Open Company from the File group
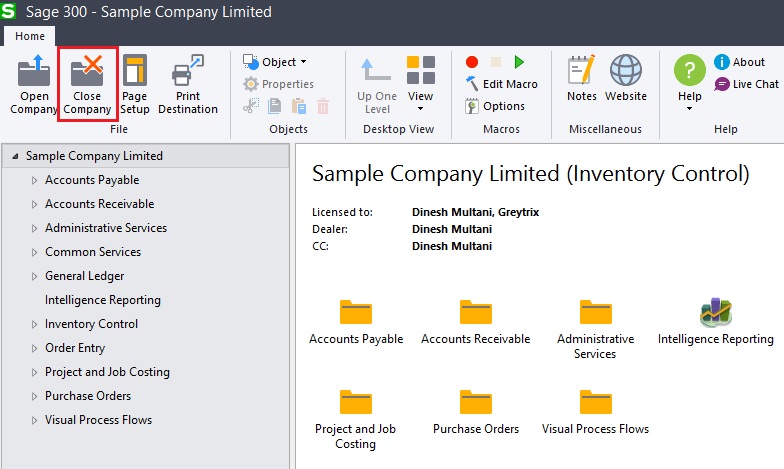 tap(34, 85)
